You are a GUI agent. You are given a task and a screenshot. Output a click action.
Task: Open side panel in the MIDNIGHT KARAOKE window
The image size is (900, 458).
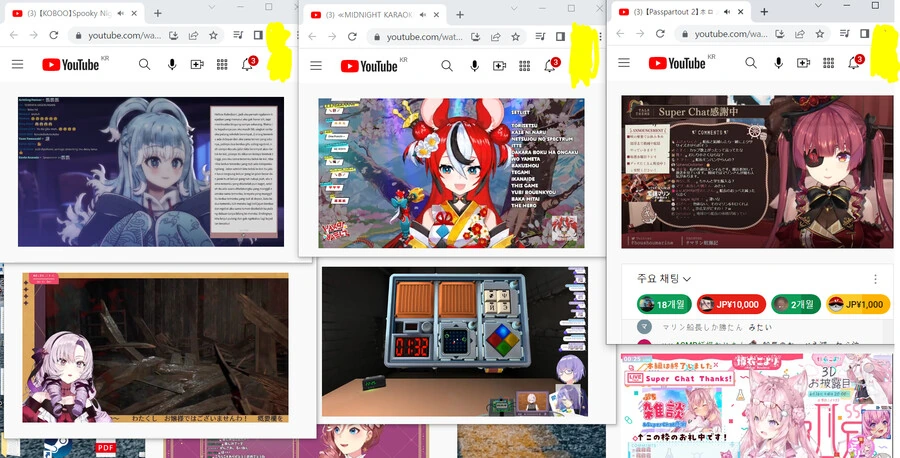[560, 37]
